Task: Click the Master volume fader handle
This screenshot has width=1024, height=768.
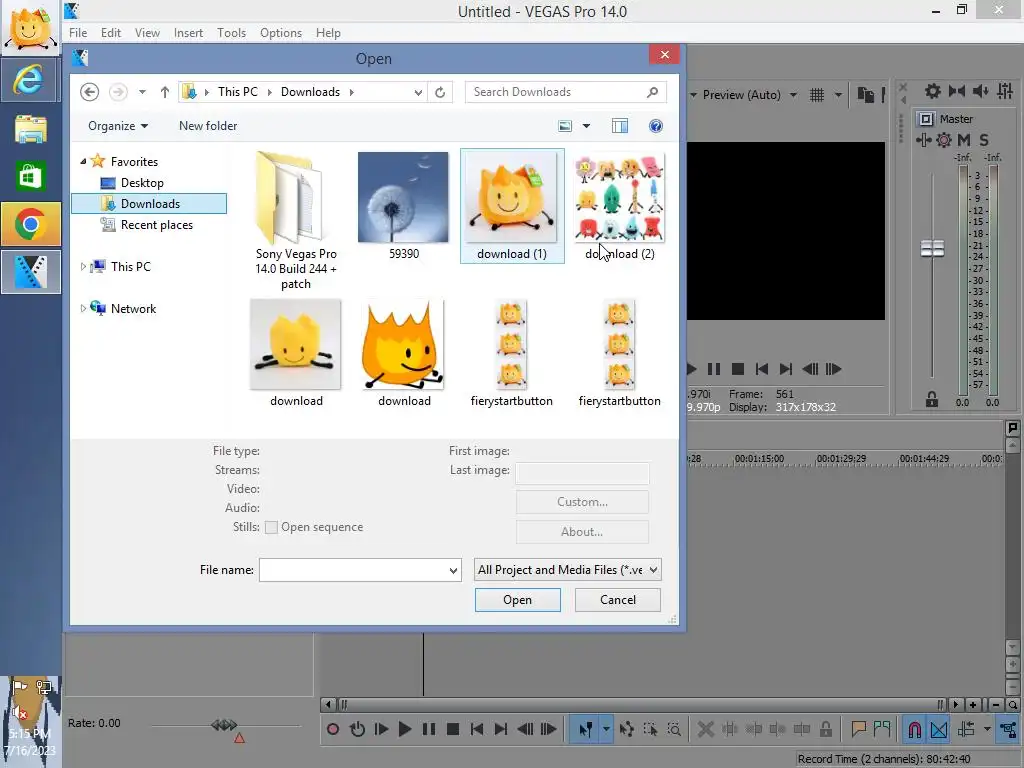Action: [932, 248]
